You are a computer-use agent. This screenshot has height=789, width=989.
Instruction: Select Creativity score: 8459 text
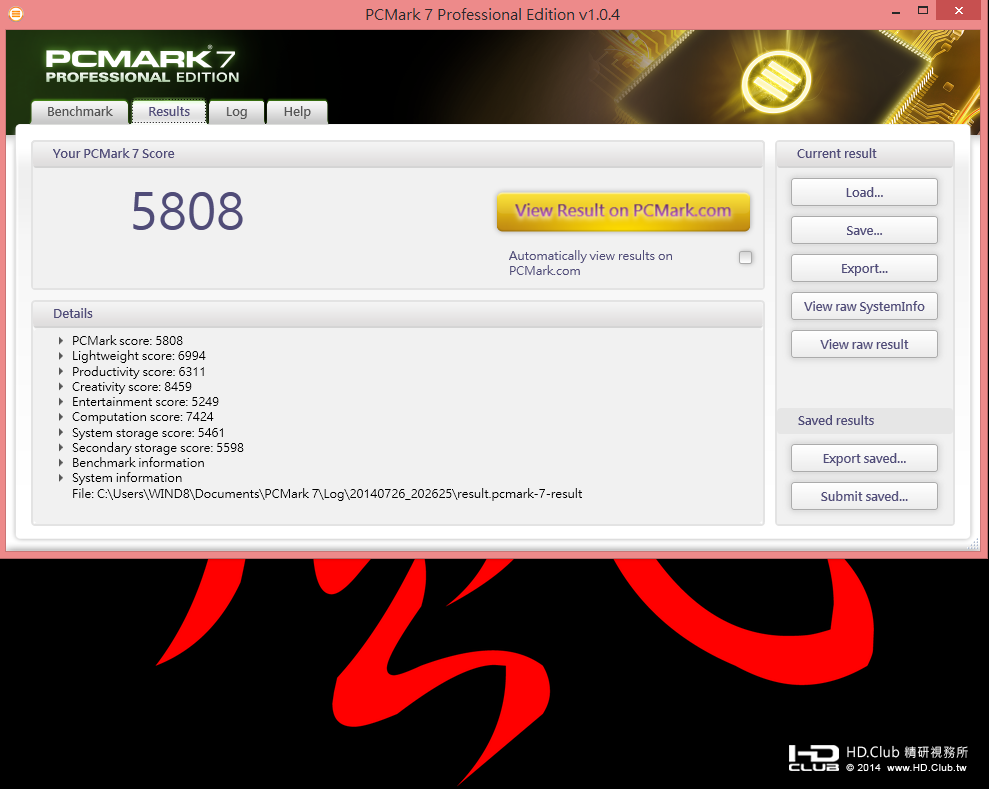(132, 387)
